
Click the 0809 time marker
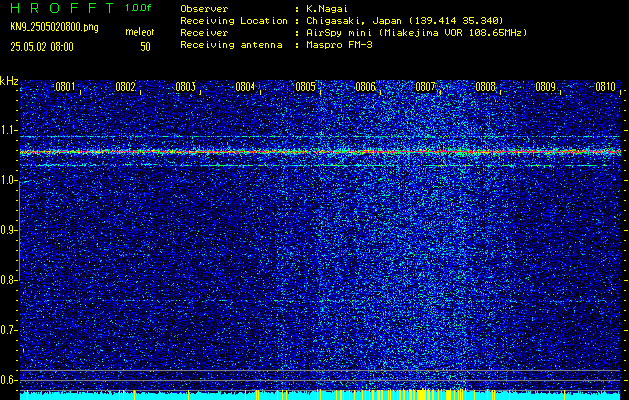click(546, 87)
